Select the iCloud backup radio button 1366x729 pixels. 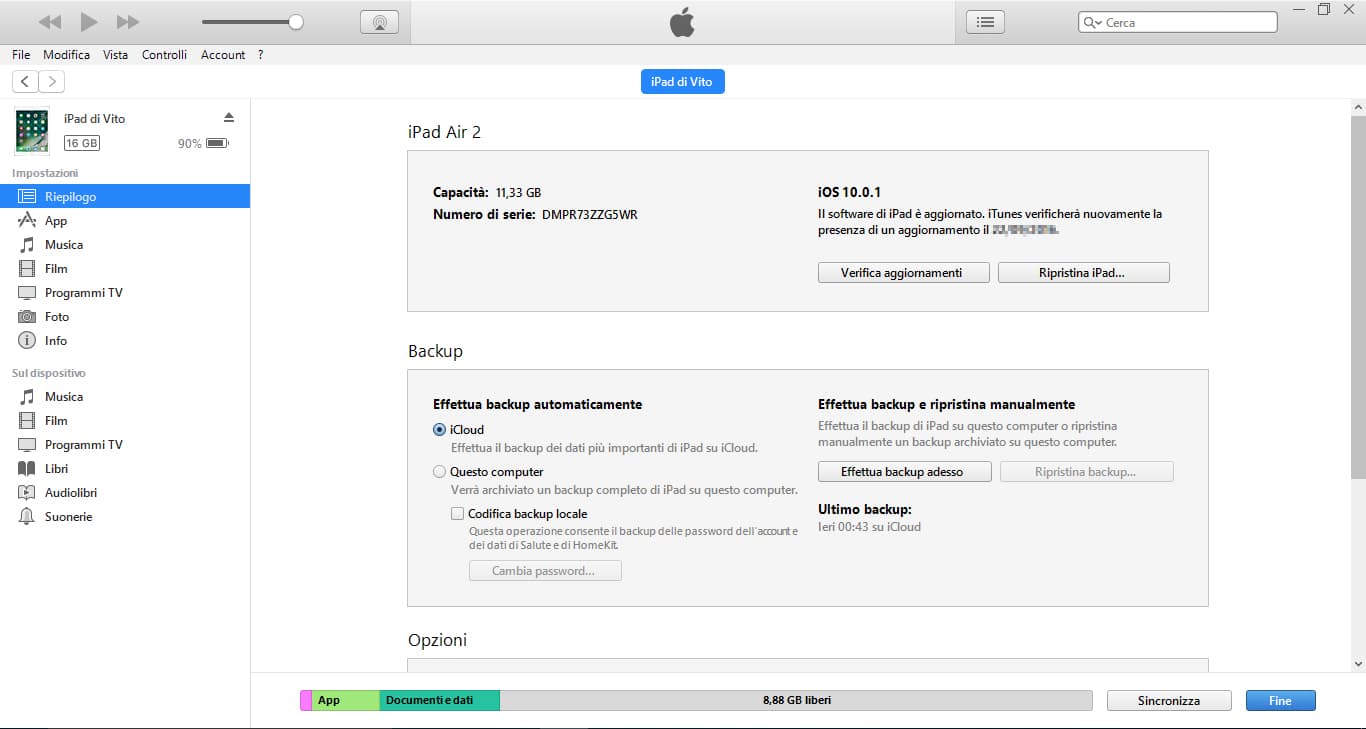440,430
